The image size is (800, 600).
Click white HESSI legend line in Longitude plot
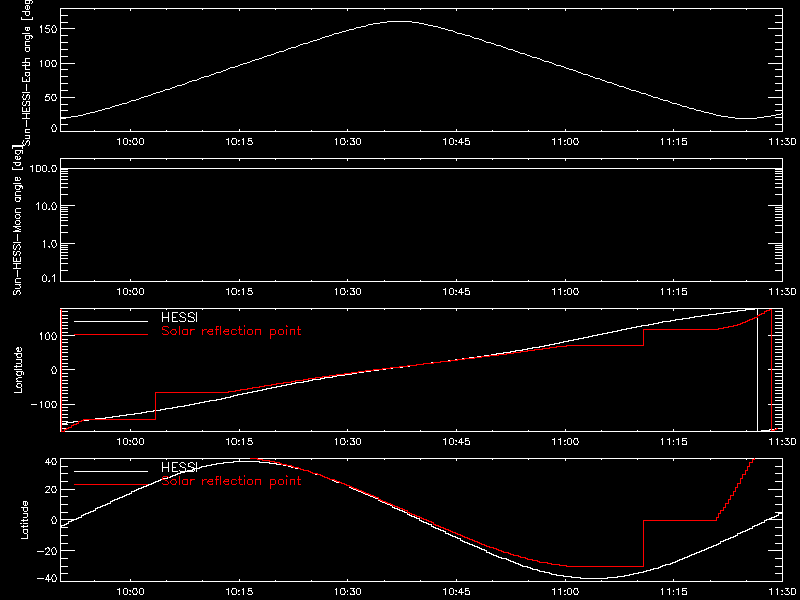[x=111, y=321]
